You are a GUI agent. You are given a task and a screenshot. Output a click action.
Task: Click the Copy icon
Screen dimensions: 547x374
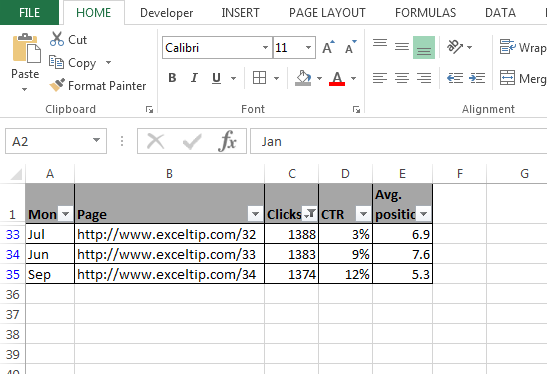tap(56, 62)
